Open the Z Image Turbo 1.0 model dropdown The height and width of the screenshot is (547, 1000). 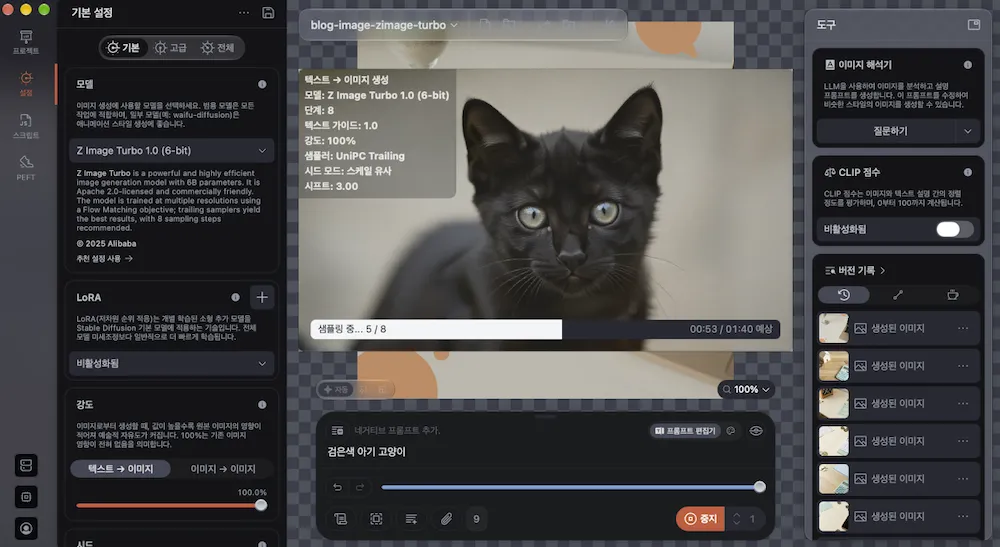pos(172,150)
